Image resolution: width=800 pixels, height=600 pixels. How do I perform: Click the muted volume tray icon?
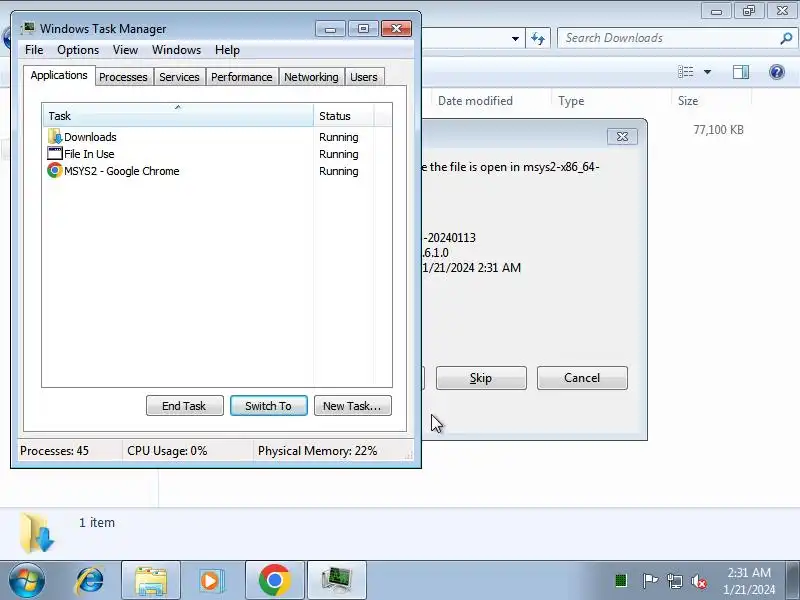[x=699, y=581]
